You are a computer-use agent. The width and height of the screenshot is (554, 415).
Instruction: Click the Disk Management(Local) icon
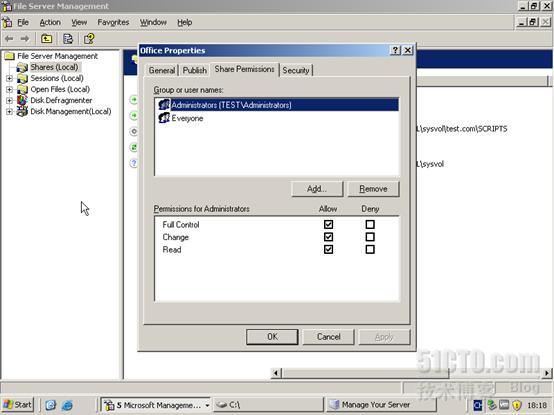(22, 111)
